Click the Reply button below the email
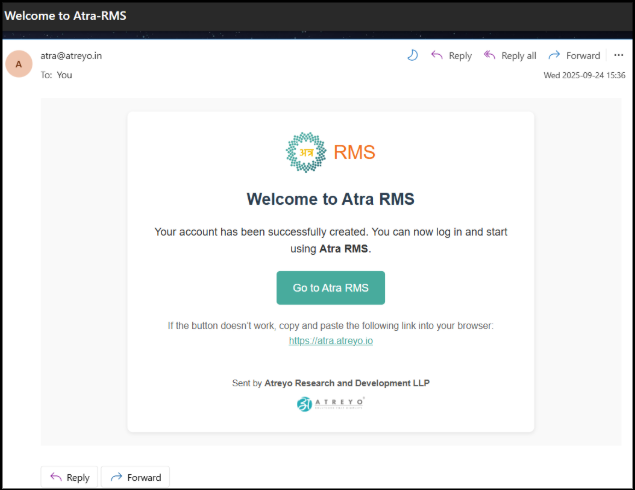The image size is (635, 490). click(x=69, y=477)
